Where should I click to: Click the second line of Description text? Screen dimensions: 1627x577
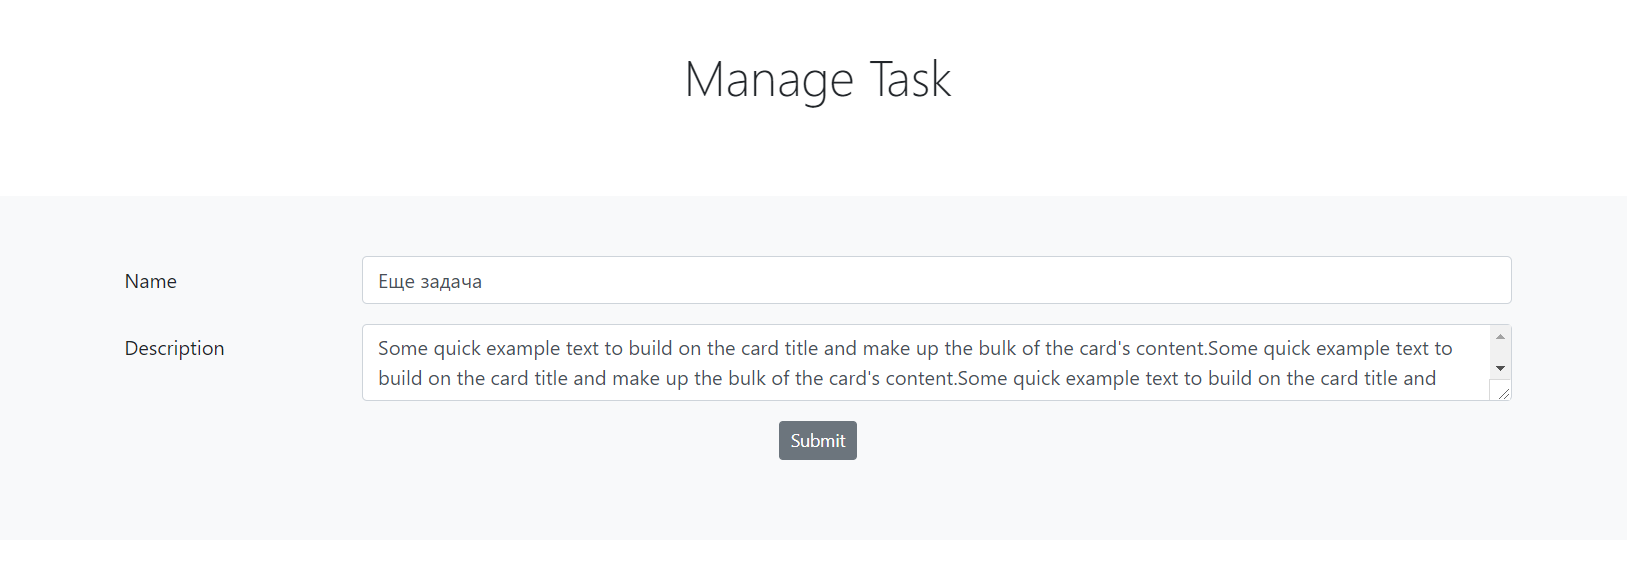point(900,378)
